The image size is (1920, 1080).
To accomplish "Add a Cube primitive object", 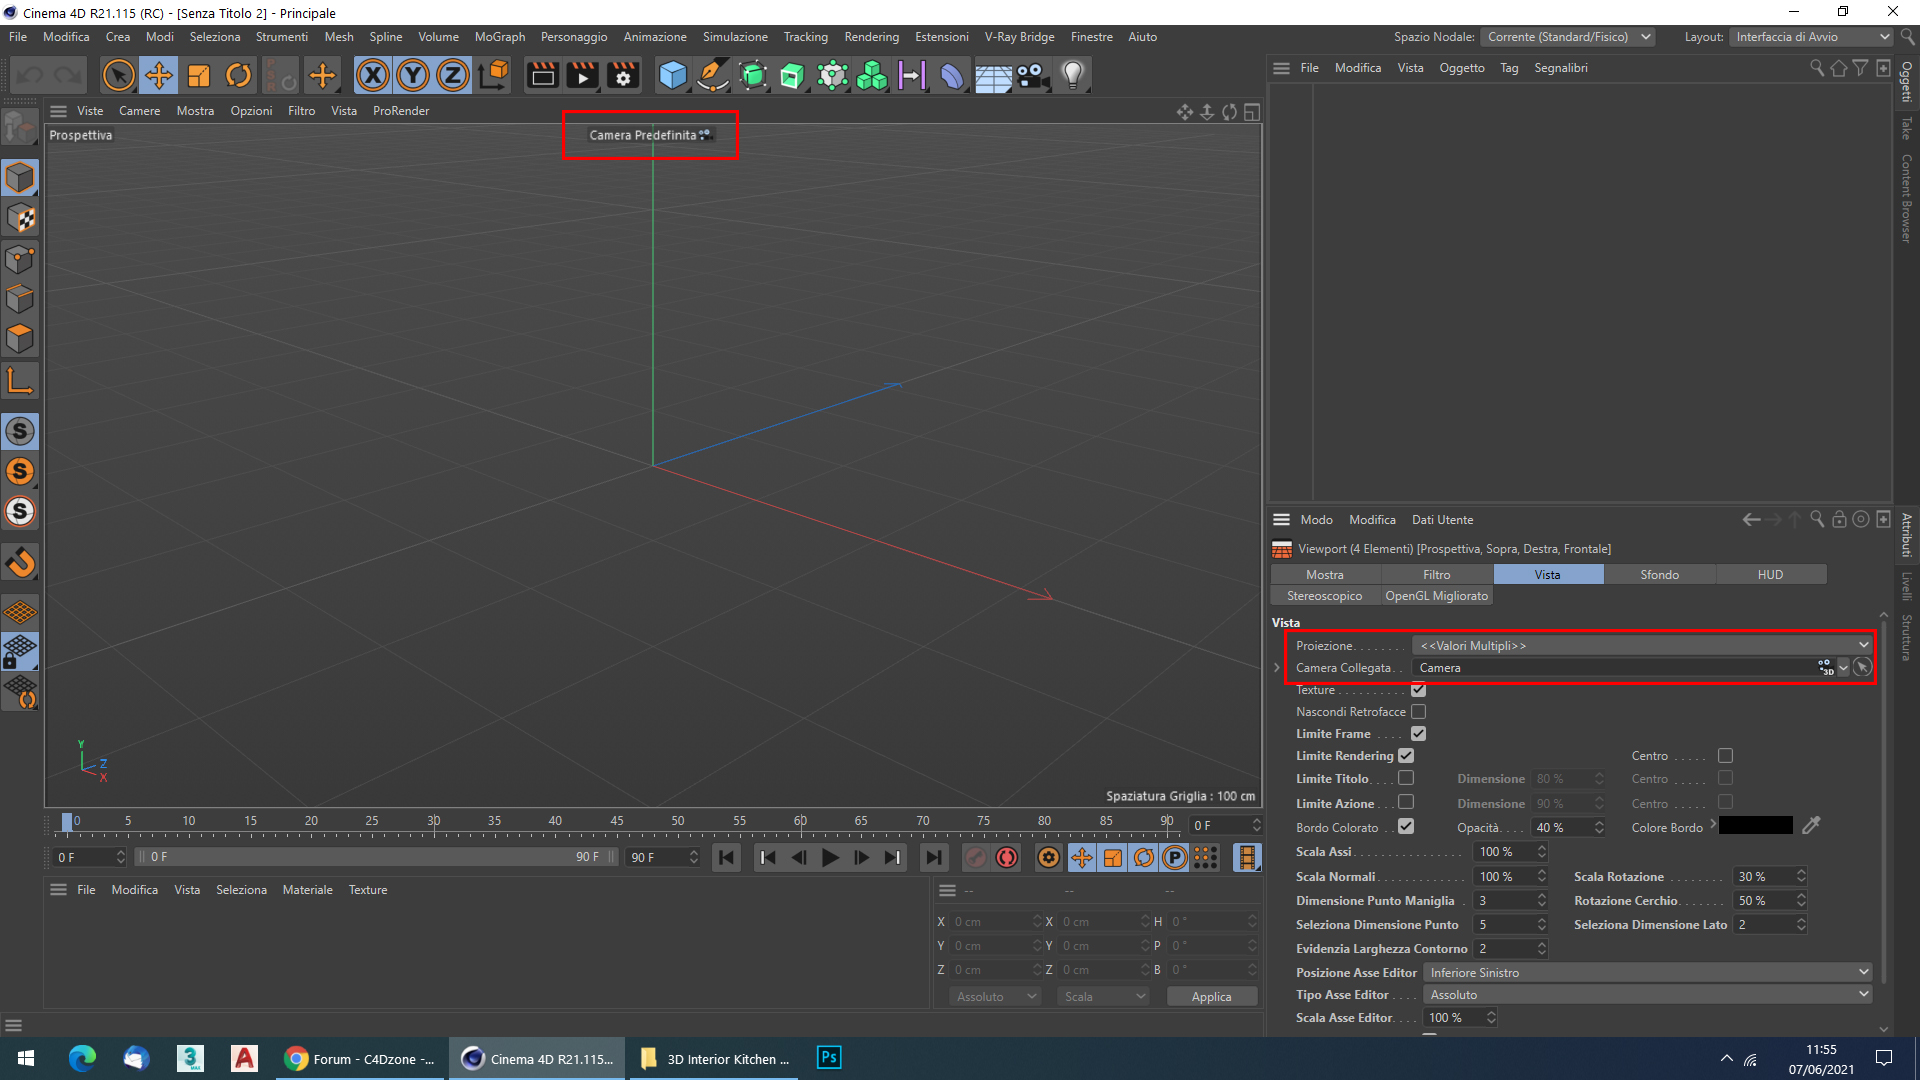I will click(x=673, y=75).
